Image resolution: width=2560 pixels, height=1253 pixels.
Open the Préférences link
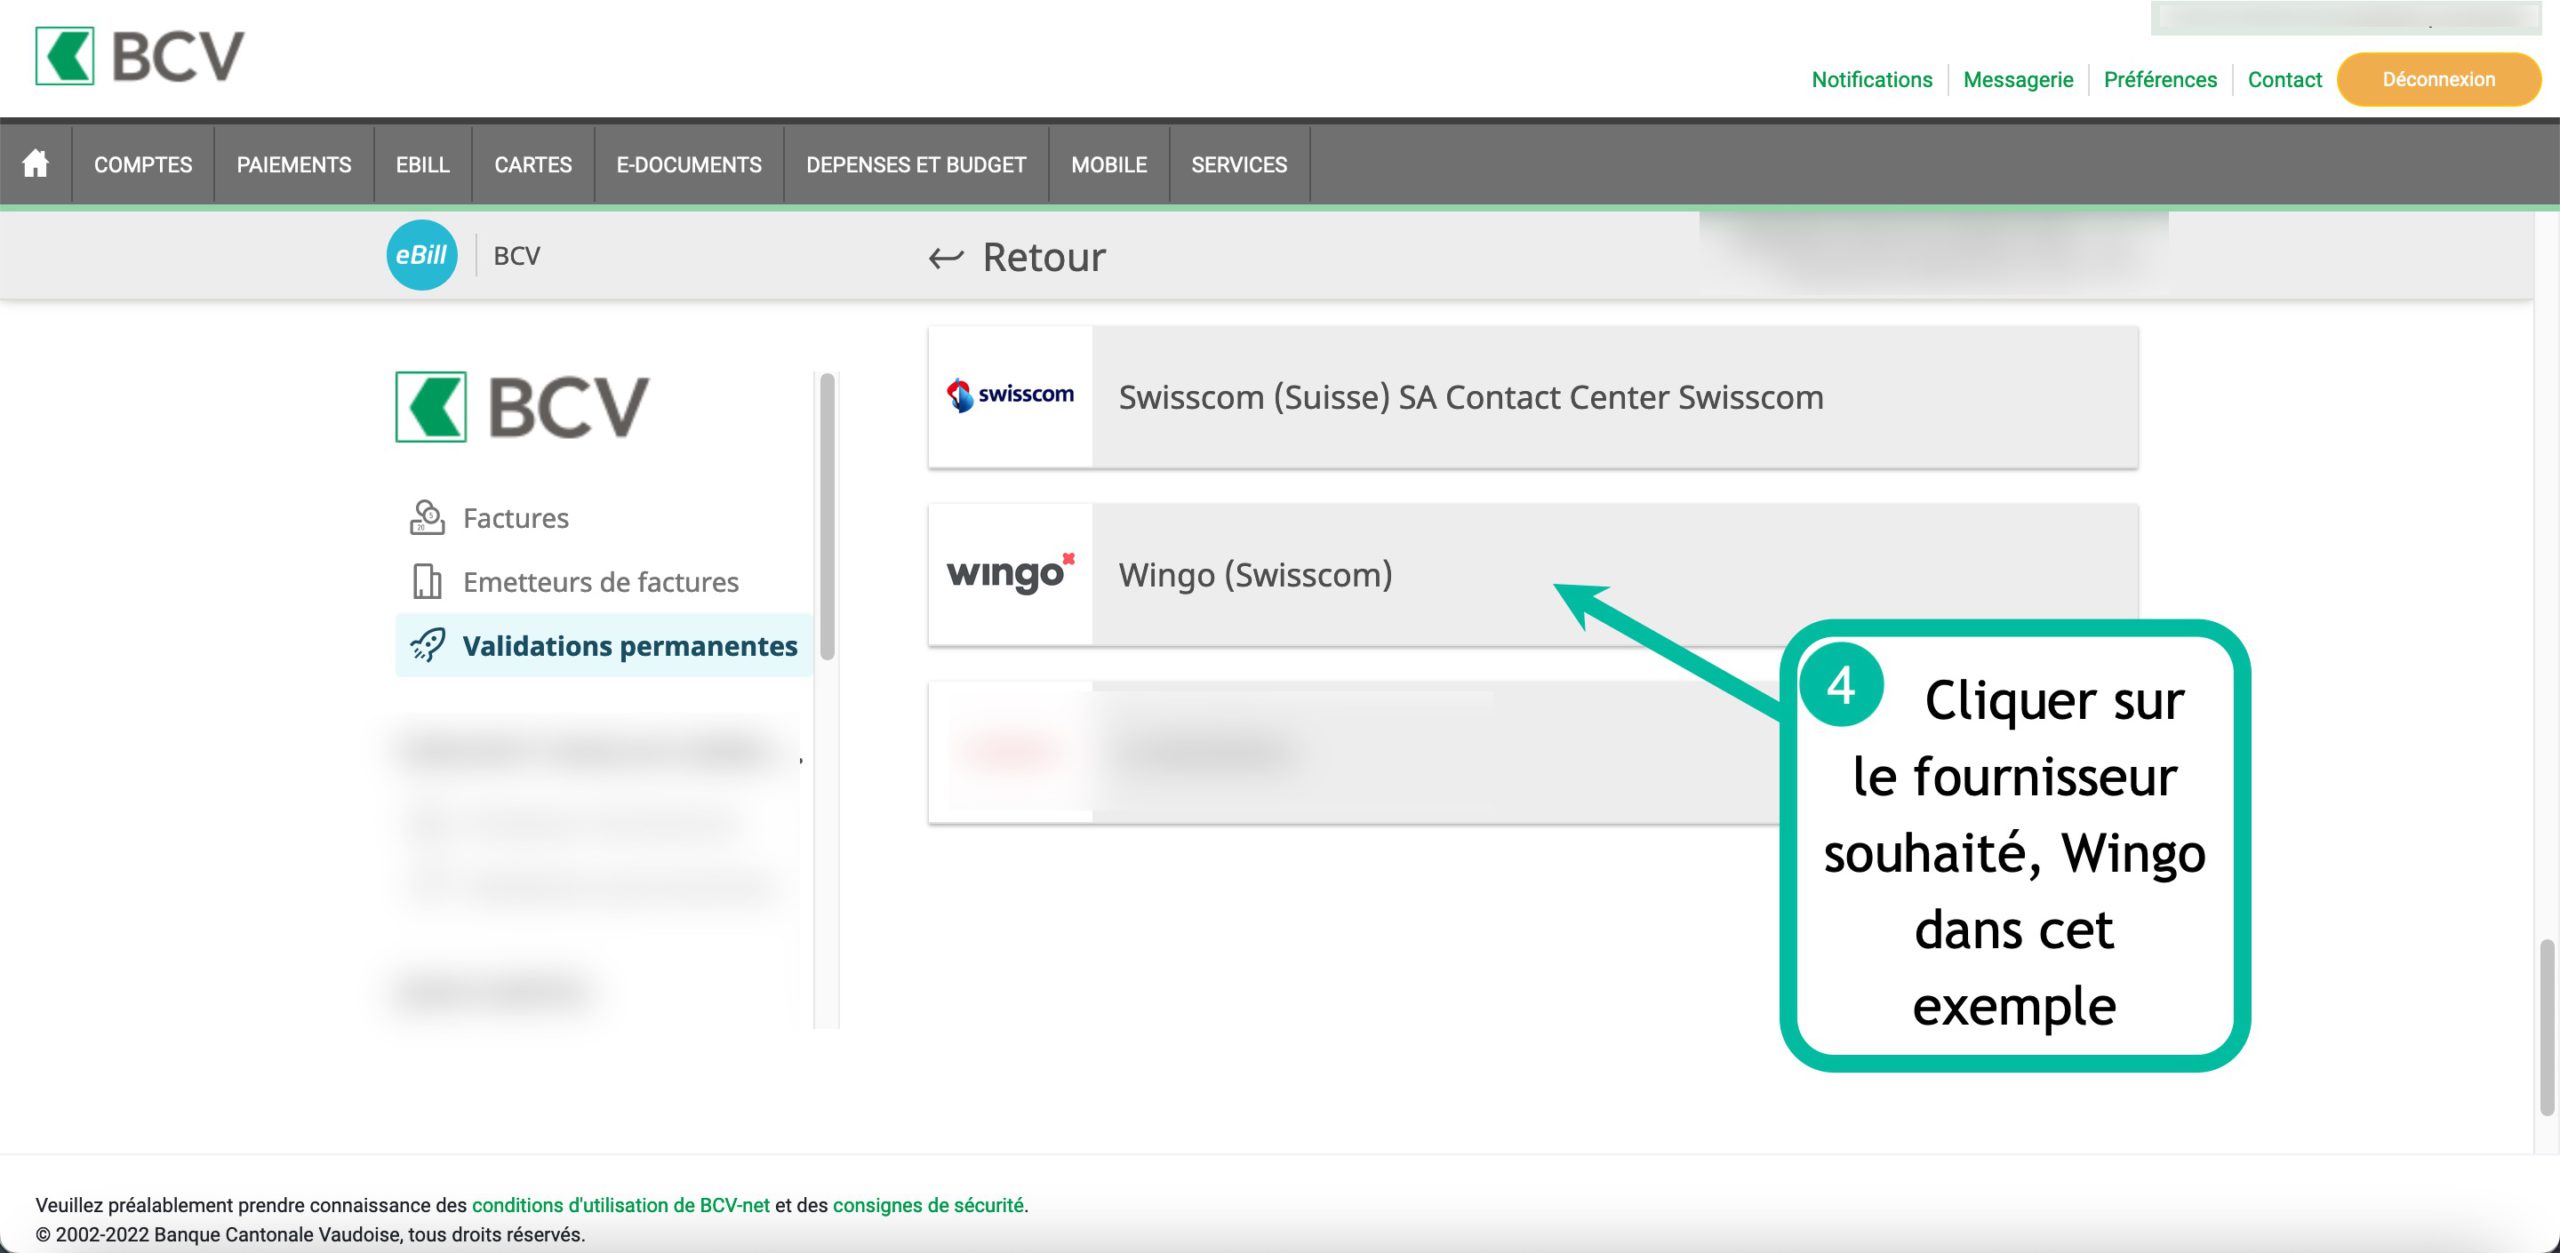[x=2160, y=80]
